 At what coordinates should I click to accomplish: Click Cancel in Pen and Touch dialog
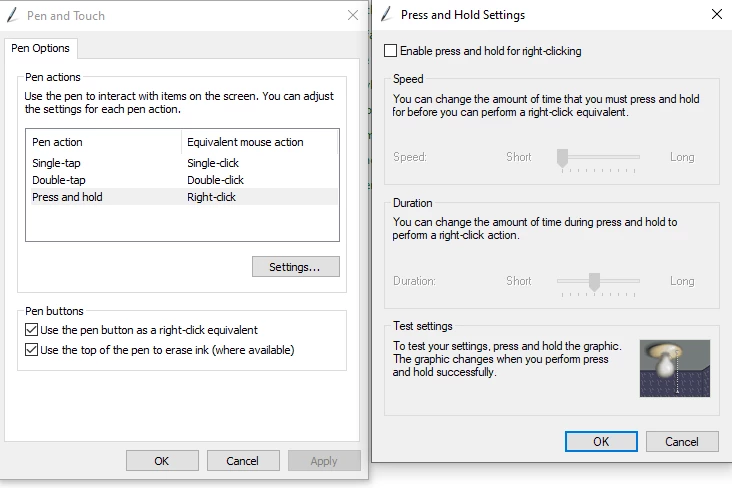[243, 461]
